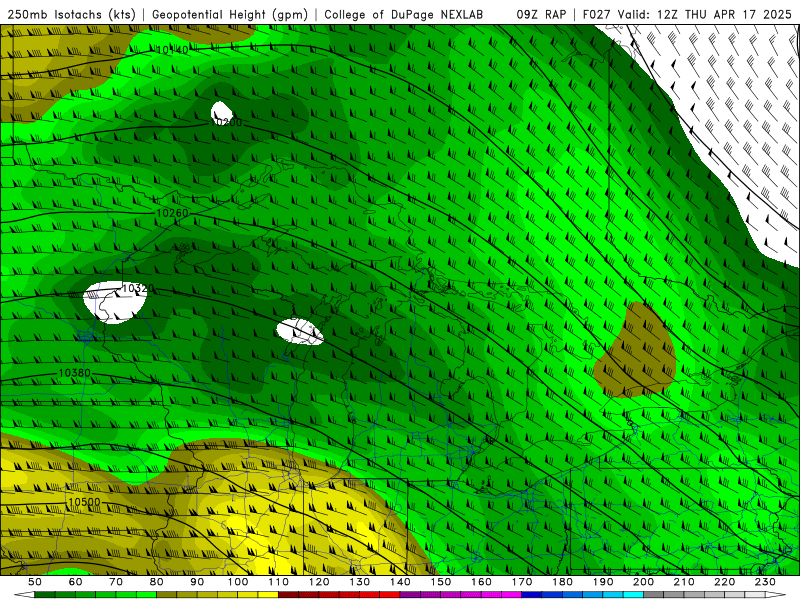Click the white low-wind patch beside 10320 label
This screenshot has width=800, height=600.
click(x=115, y=303)
